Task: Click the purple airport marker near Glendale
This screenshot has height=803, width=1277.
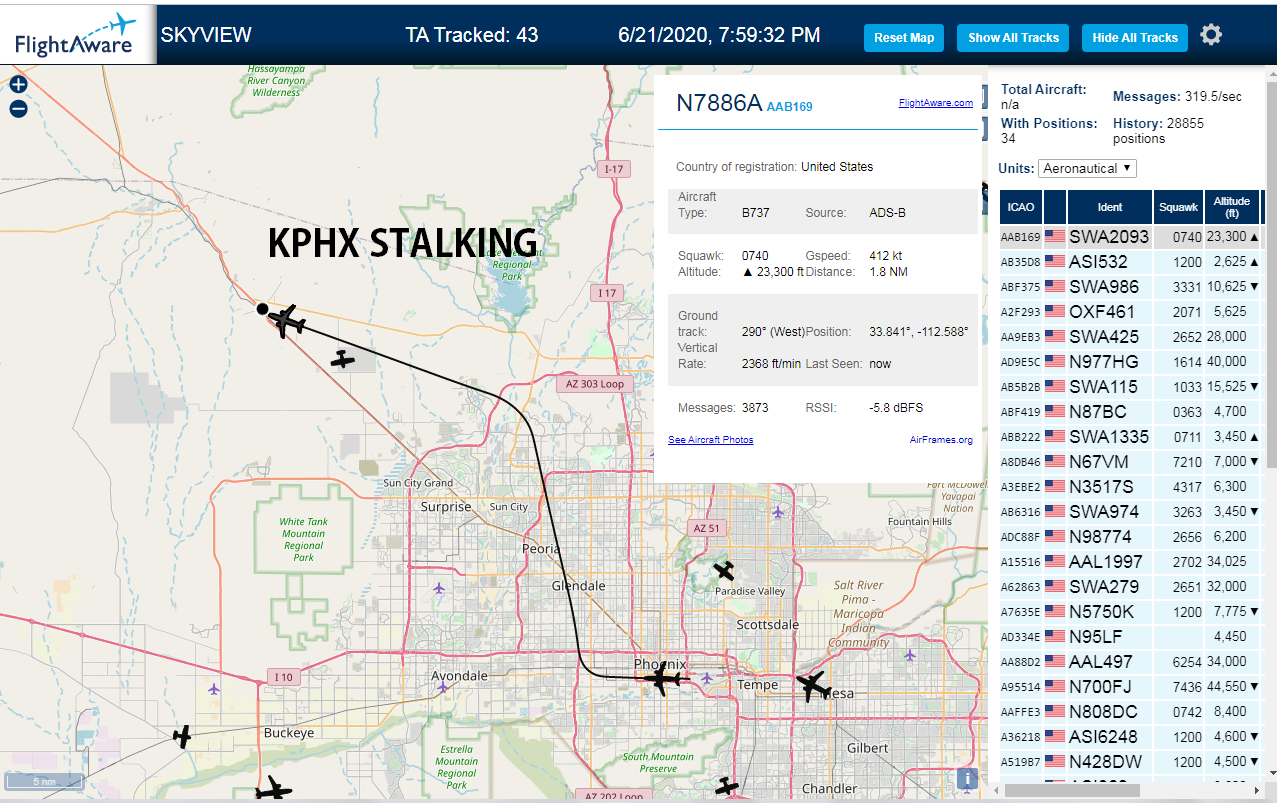Action: click(439, 587)
